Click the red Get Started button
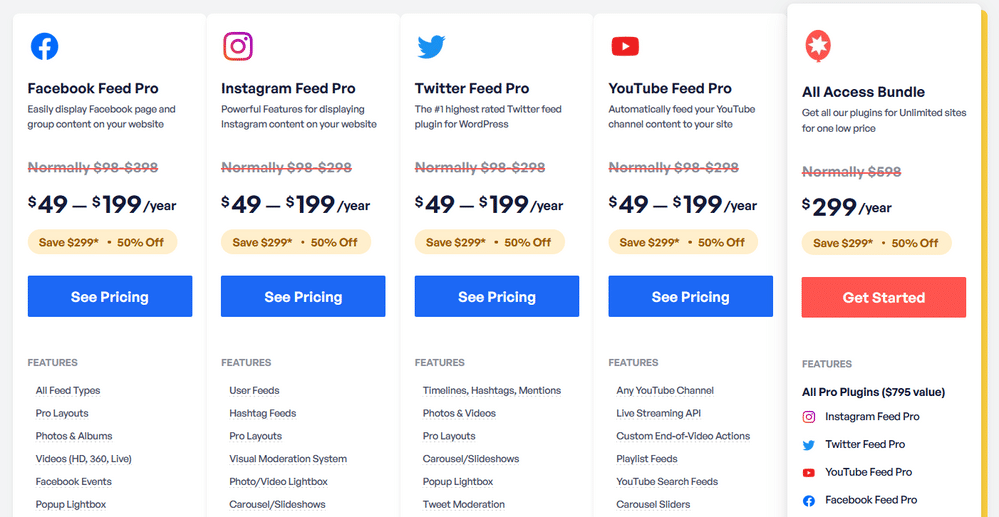 884,298
